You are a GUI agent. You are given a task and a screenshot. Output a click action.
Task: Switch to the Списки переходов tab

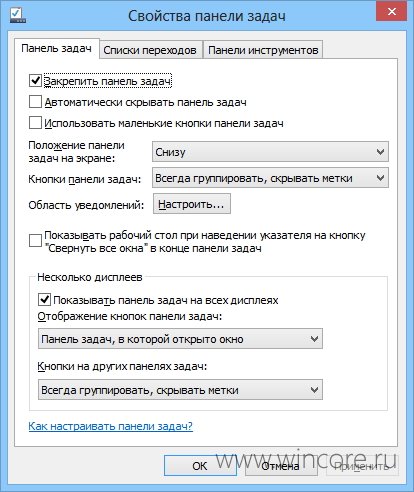150,50
